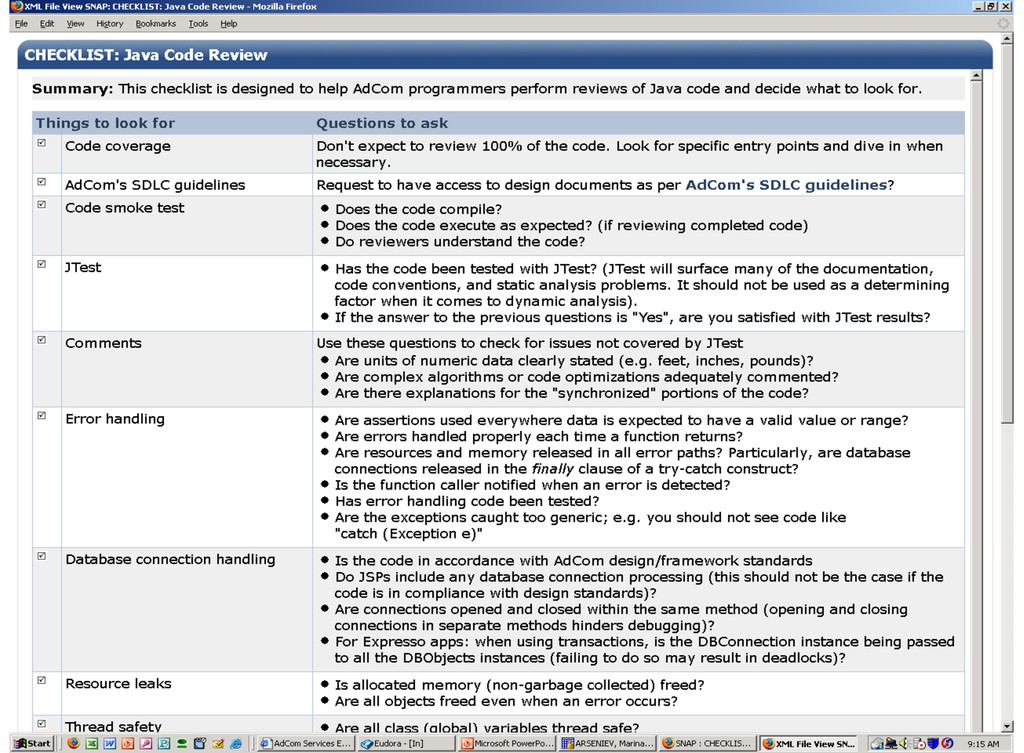The image size is (1024, 753).
Task: Launch Excel from the quick launch bar
Action: [x=91, y=743]
